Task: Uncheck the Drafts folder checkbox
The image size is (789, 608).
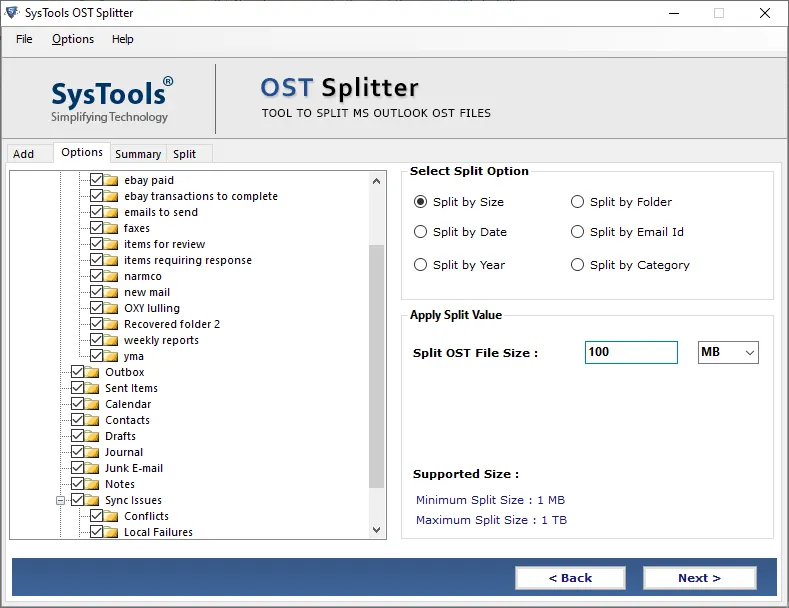Action: pyautogui.click(x=77, y=436)
